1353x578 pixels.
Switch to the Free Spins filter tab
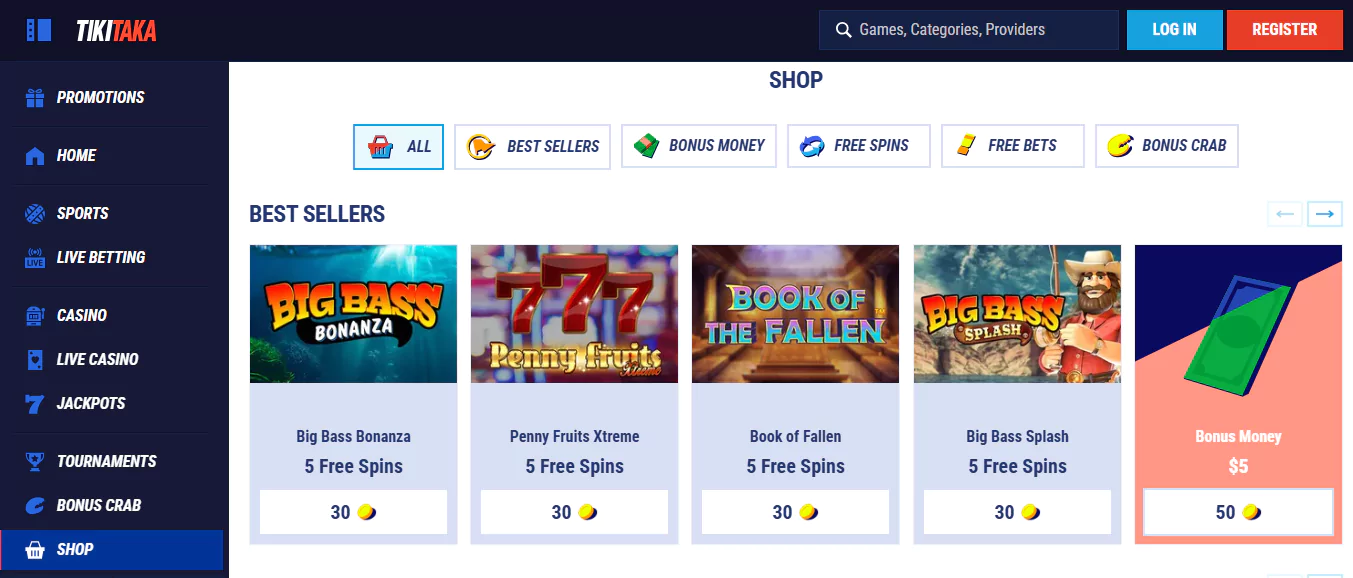(x=859, y=147)
